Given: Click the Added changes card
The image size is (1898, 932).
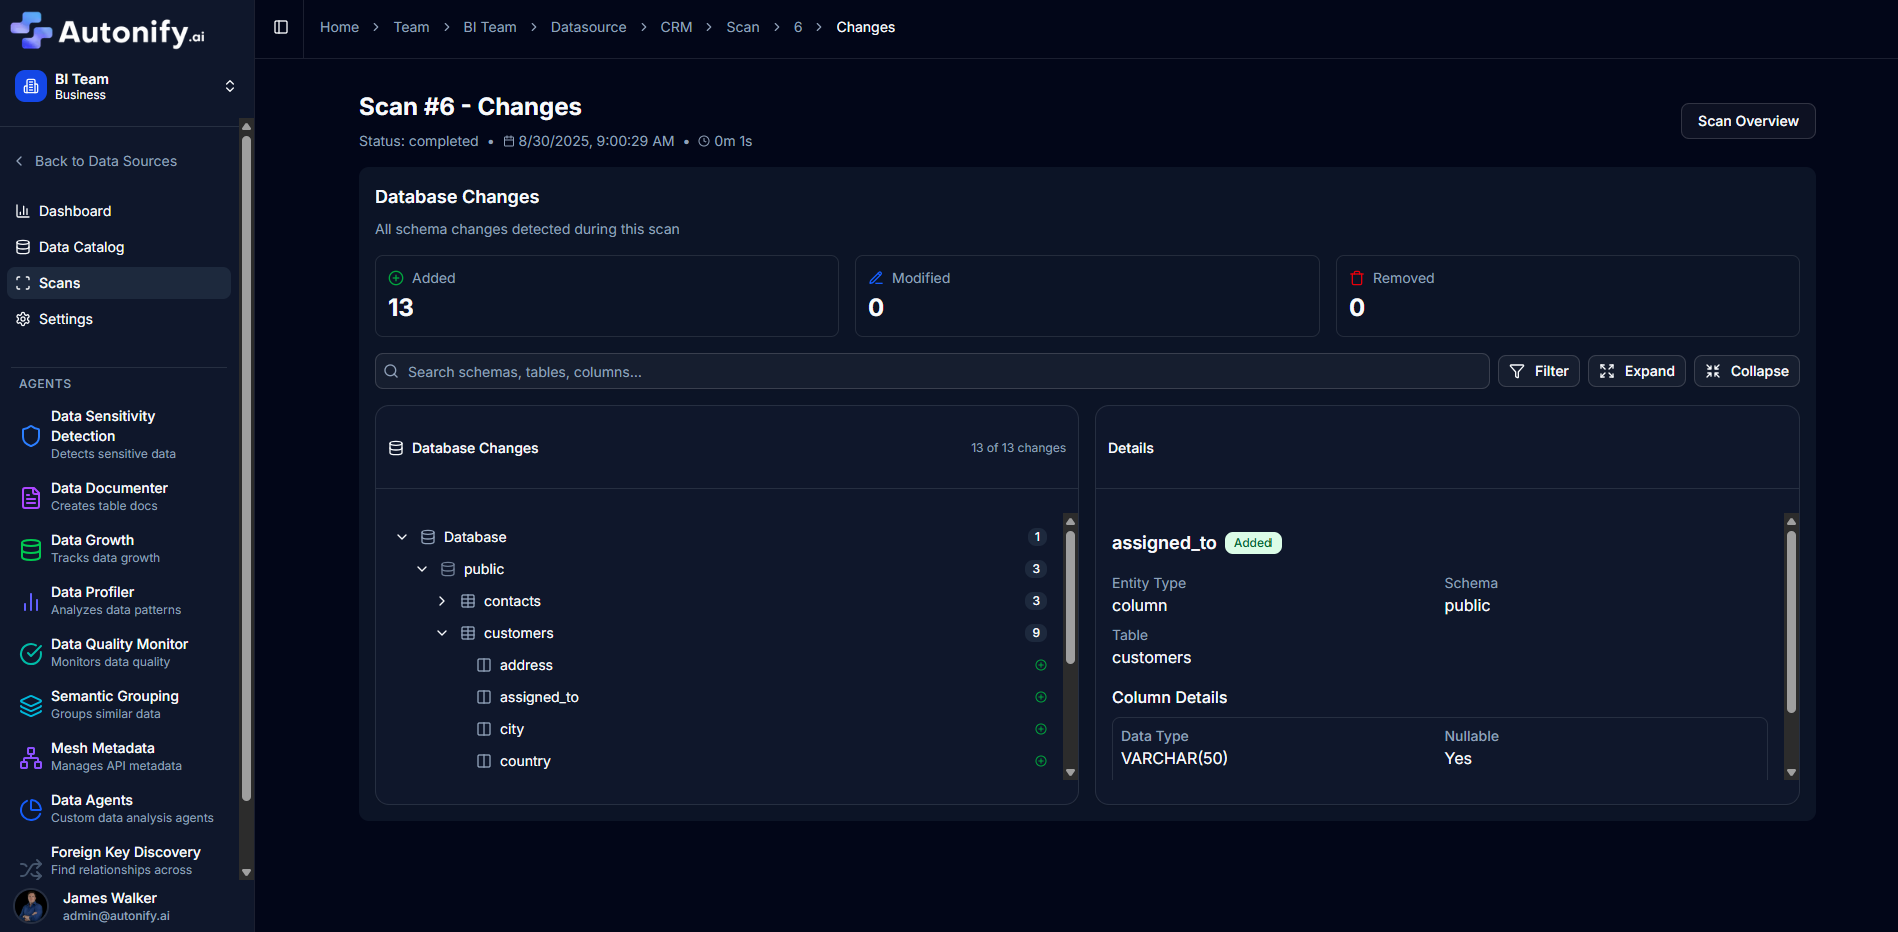Looking at the screenshot, I should [x=607, y=296].
